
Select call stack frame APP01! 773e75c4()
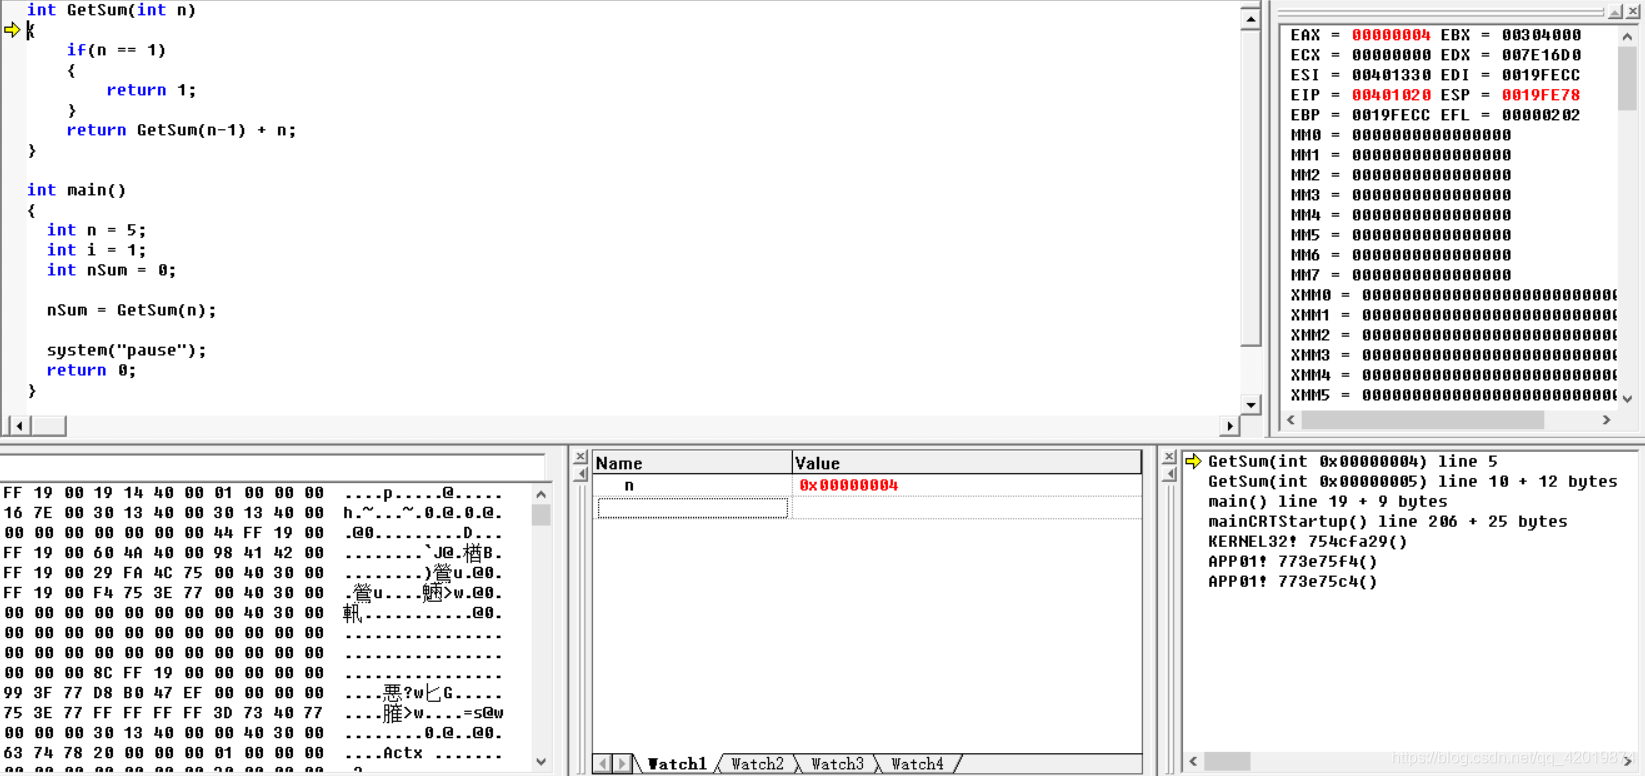click(x=1292, y=581)
